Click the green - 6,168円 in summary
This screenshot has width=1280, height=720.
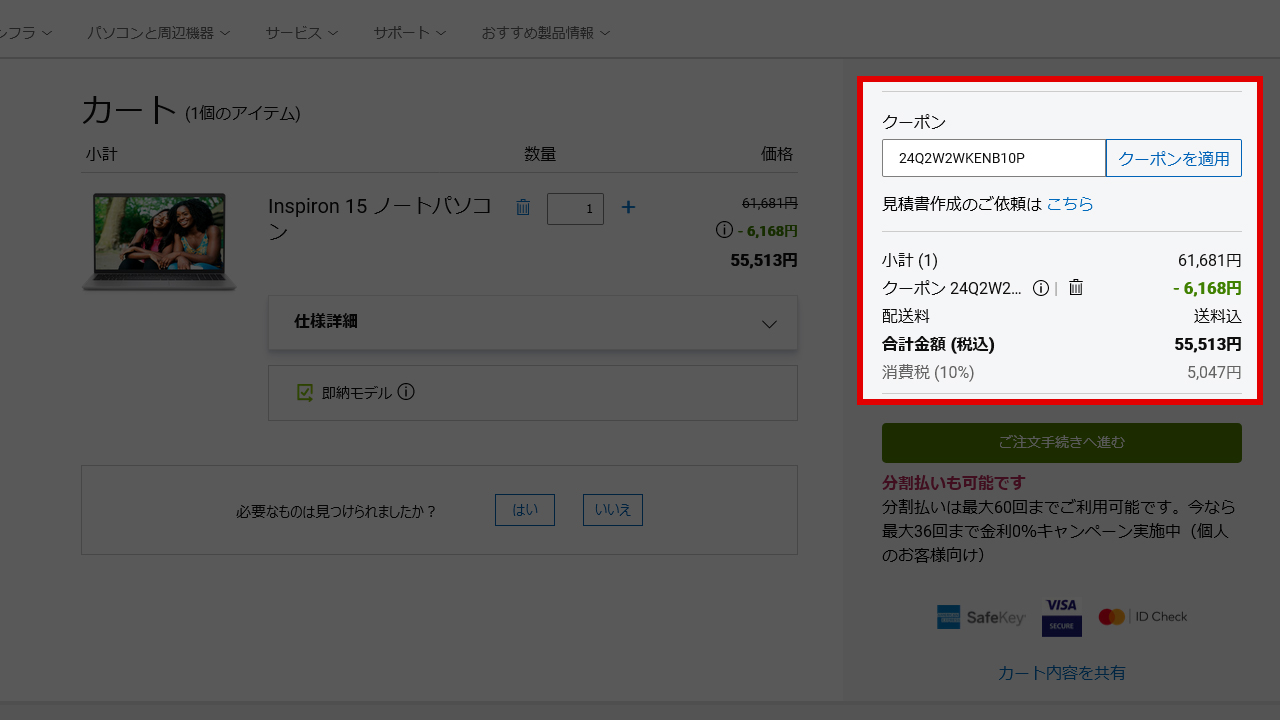[x=1207, y=288]
